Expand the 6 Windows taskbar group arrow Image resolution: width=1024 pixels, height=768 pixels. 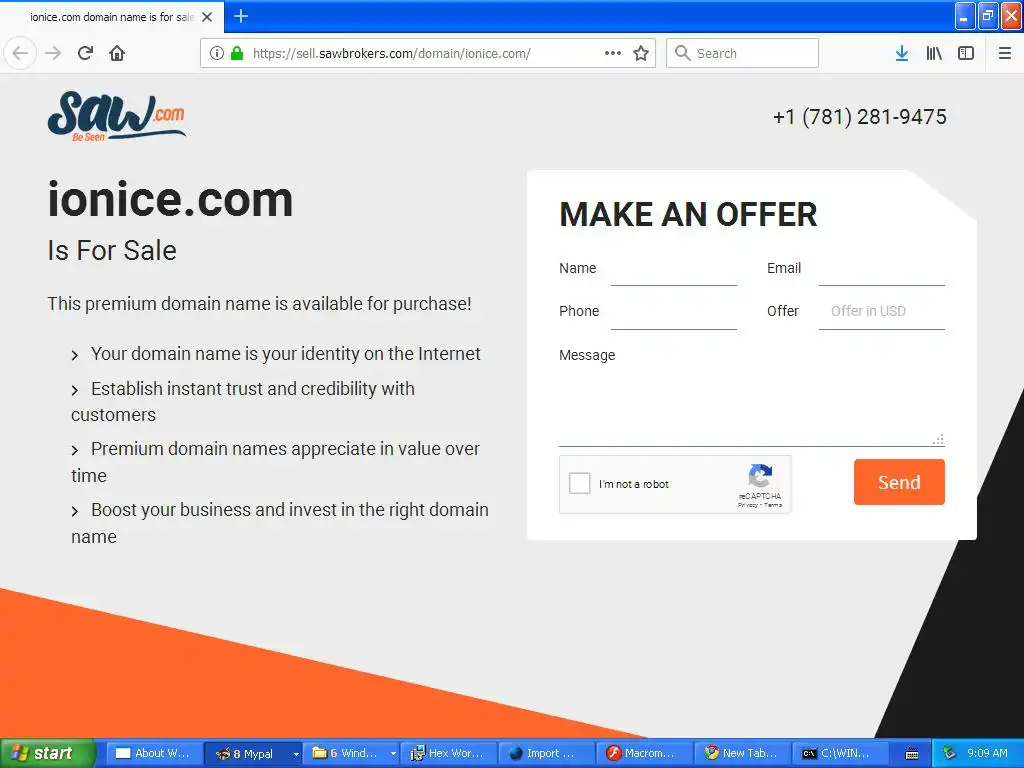[393, 754]
